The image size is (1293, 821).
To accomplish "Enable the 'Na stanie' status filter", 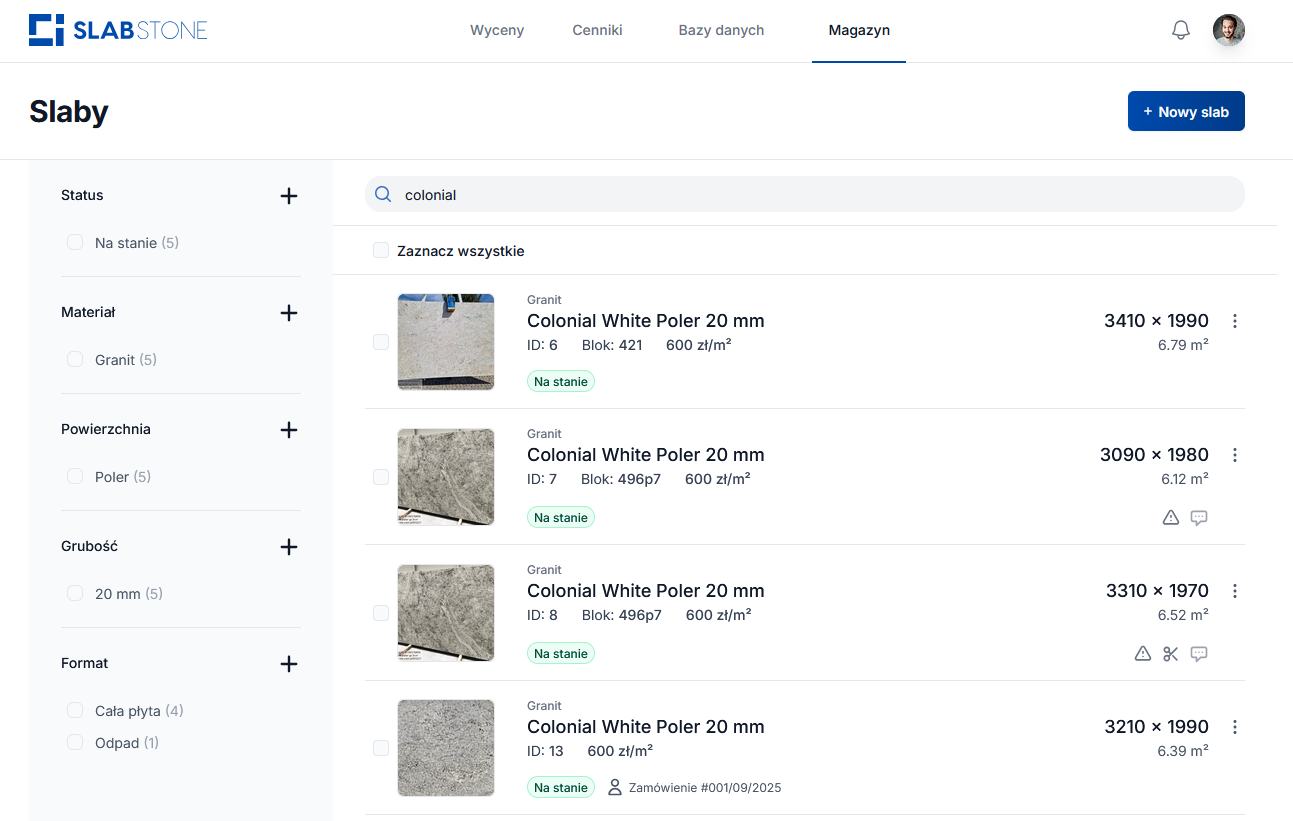I will click(x=75, y=243).
